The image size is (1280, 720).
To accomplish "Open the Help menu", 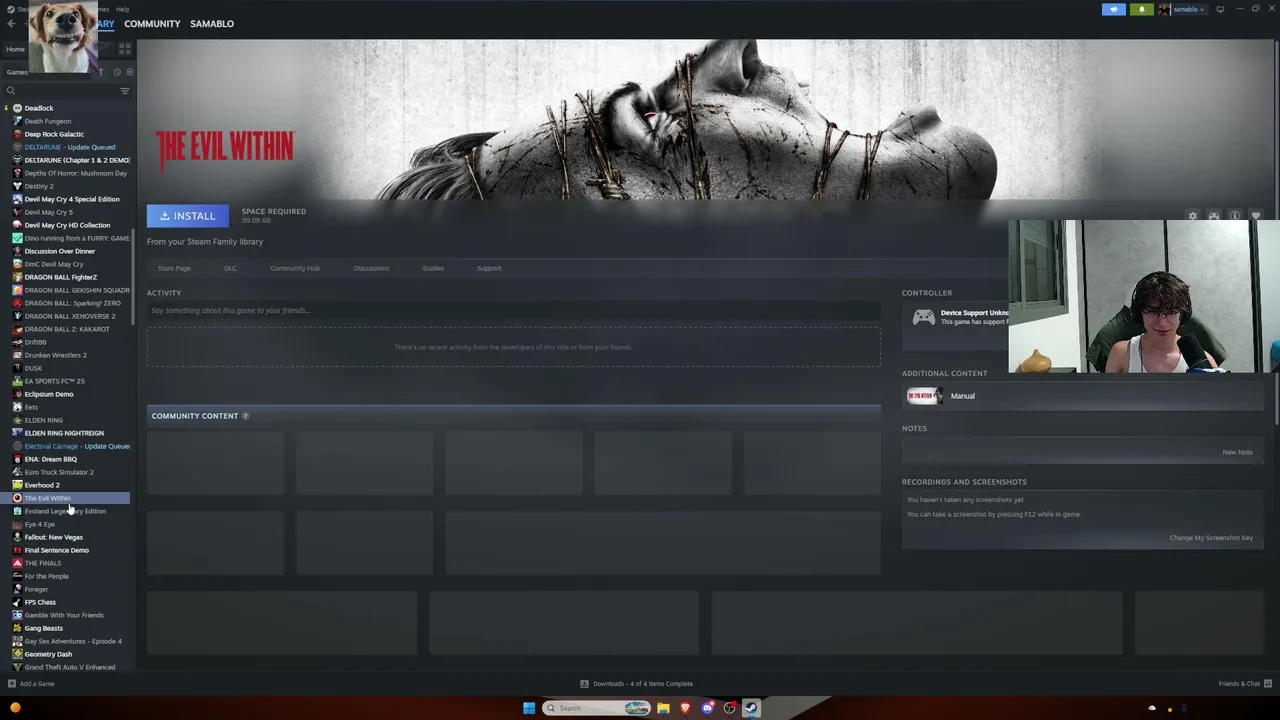I will point(122,9).
